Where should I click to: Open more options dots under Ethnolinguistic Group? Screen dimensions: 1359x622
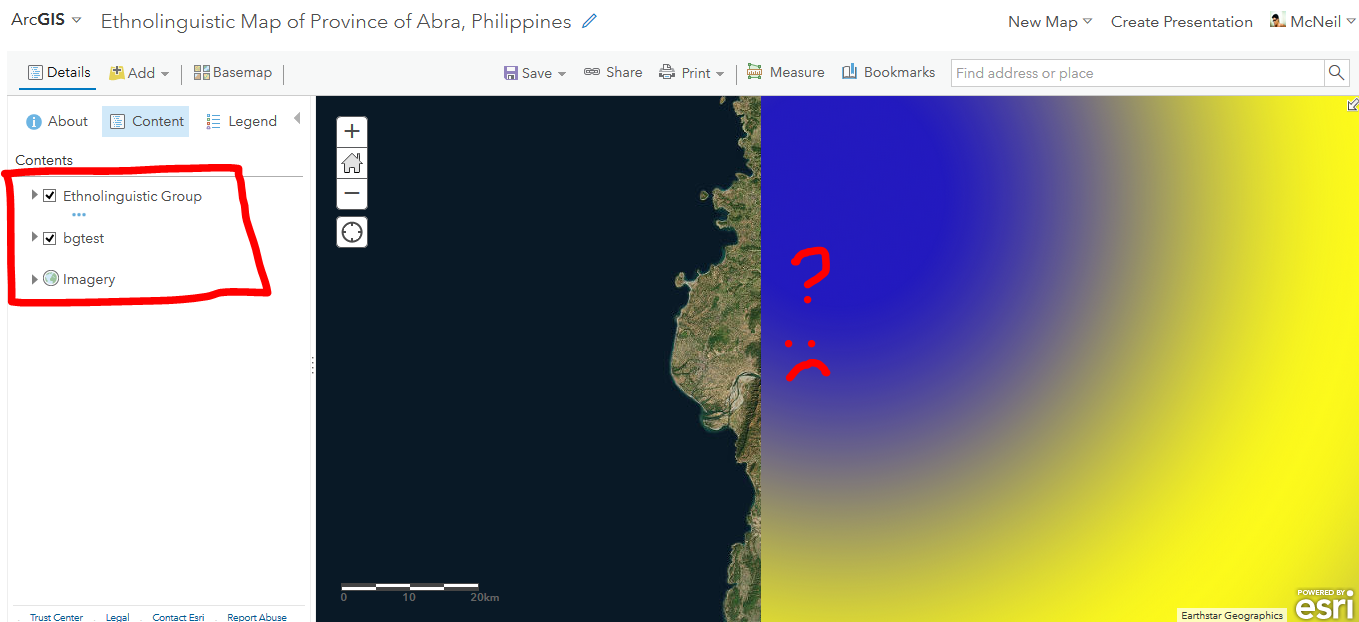tap(79, 215)
